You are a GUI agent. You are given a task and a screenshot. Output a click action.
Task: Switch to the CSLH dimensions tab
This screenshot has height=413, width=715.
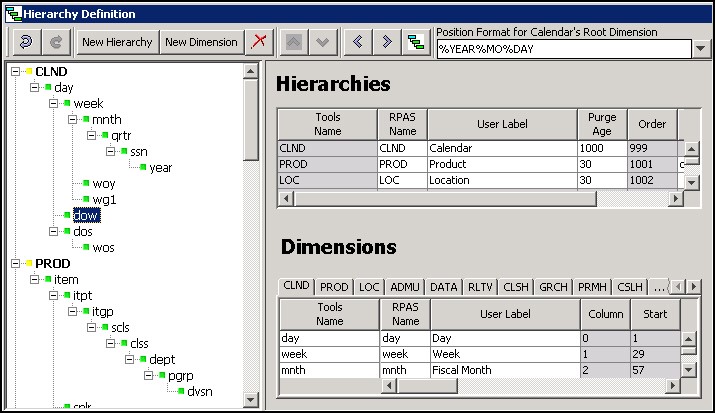pyautogui.click(x=630, y=287)
